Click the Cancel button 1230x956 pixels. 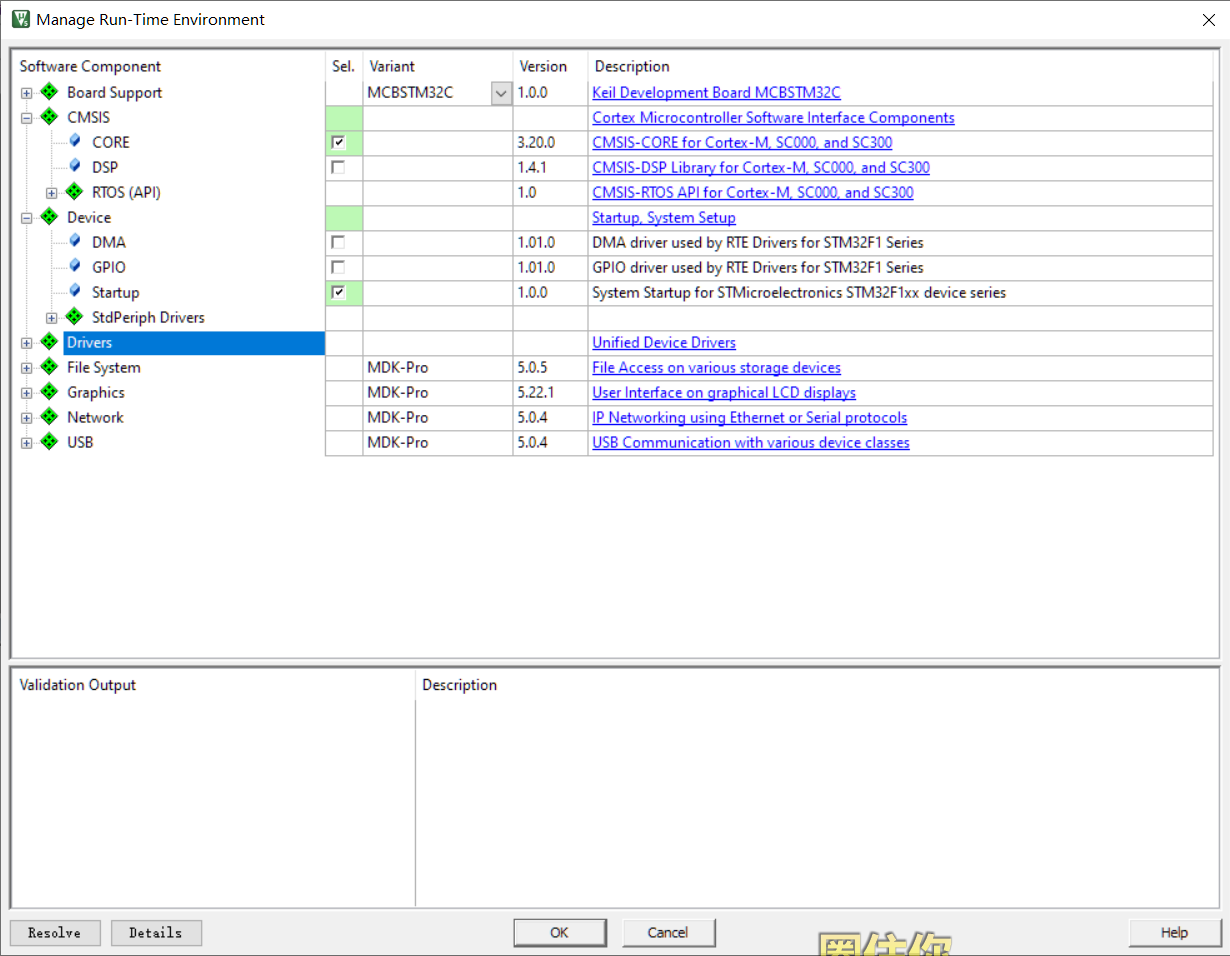coord(668,932)
